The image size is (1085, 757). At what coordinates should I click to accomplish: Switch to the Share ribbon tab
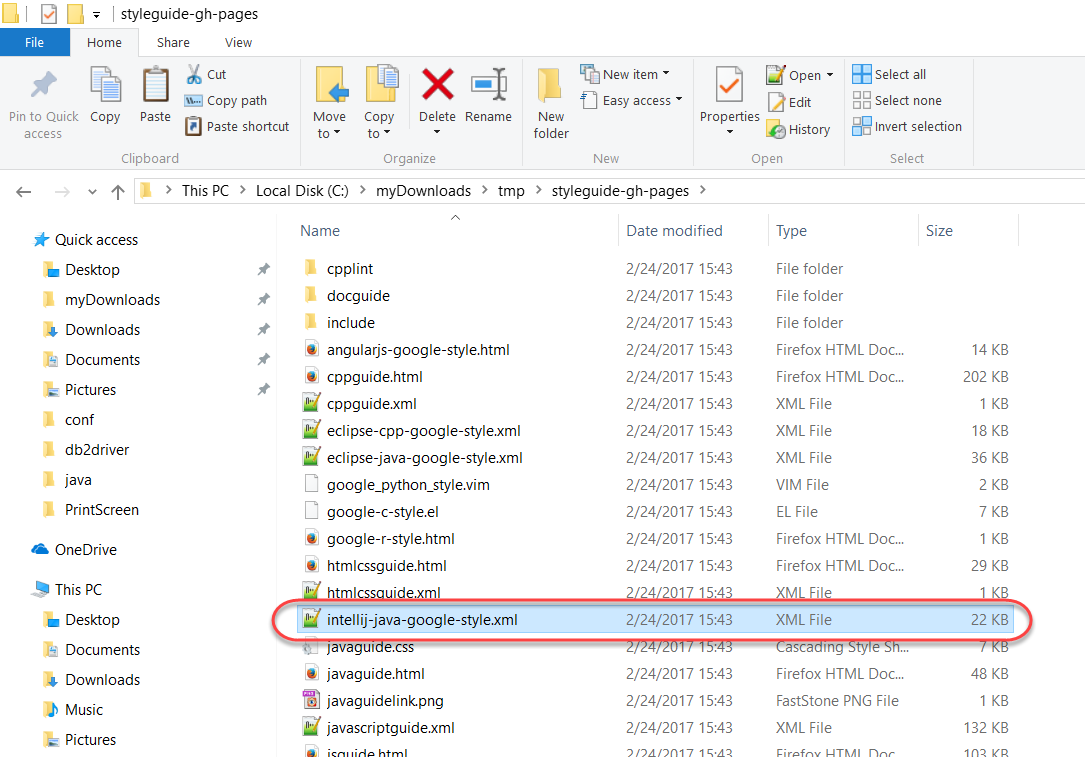pyautogui.click(x=173, y=42)
